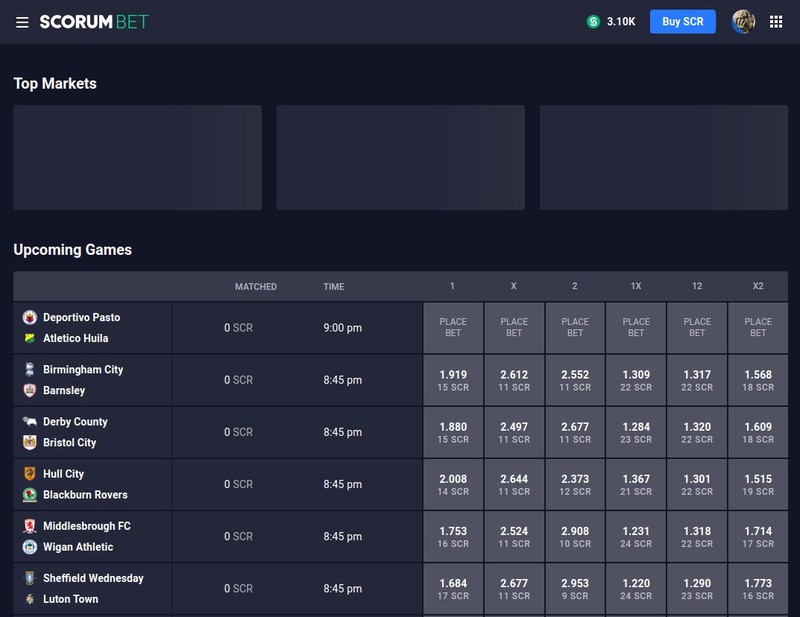Select Derby County win odds 1.880
This screenshot has width=800, height=617.
pyautogui.click(x=453, y=432)
